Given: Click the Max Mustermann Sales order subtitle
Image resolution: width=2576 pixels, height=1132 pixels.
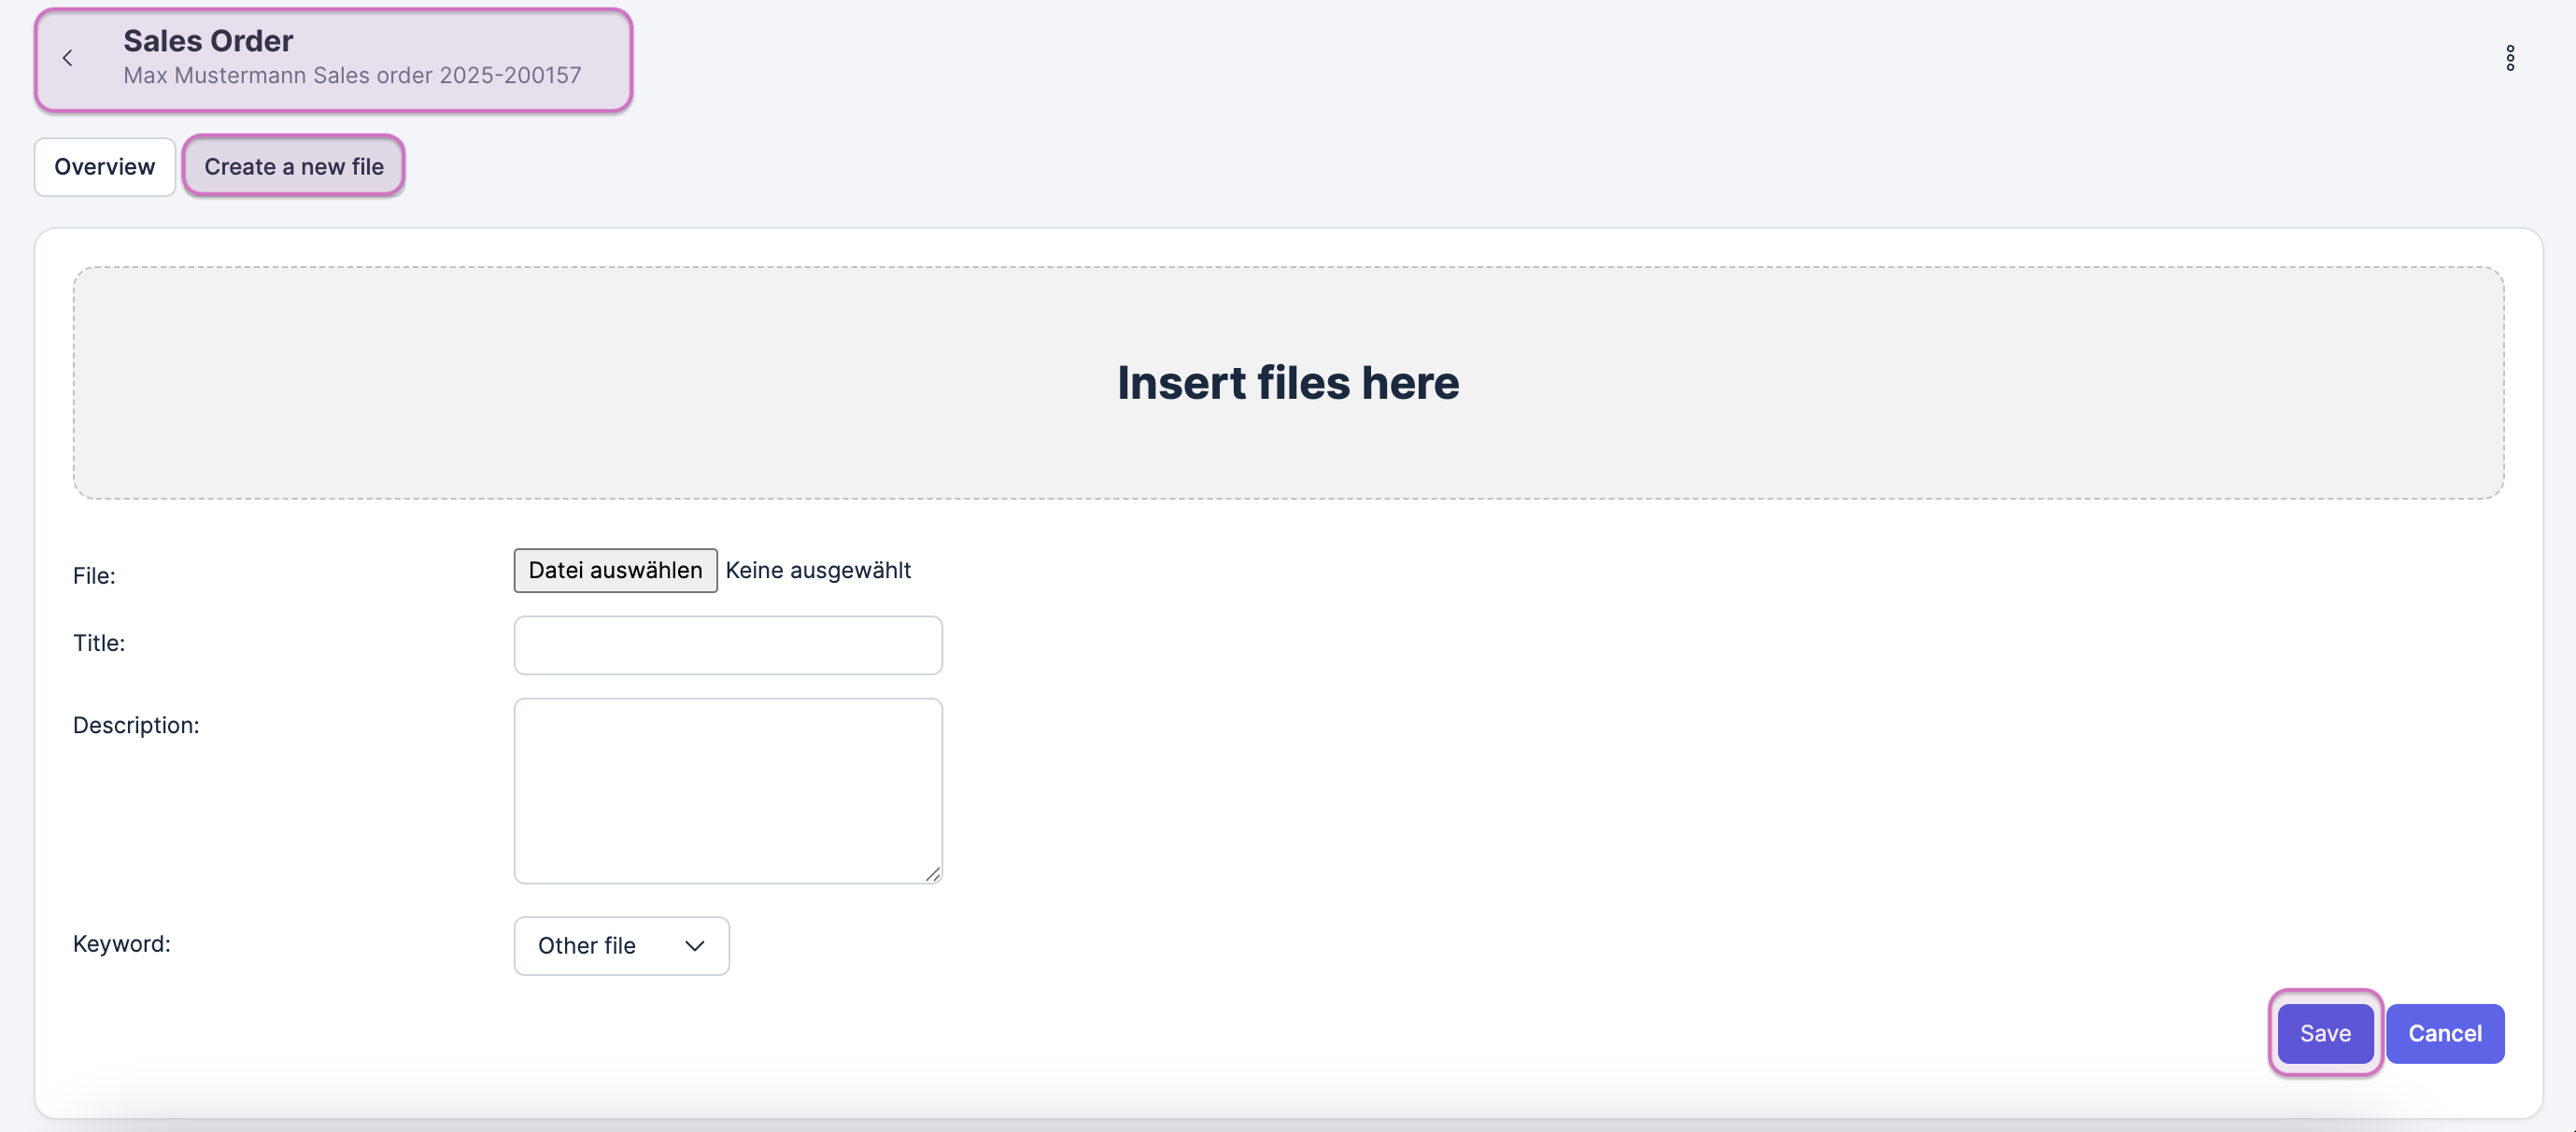Looking at the screenshot, I should [x=352, y=76].
